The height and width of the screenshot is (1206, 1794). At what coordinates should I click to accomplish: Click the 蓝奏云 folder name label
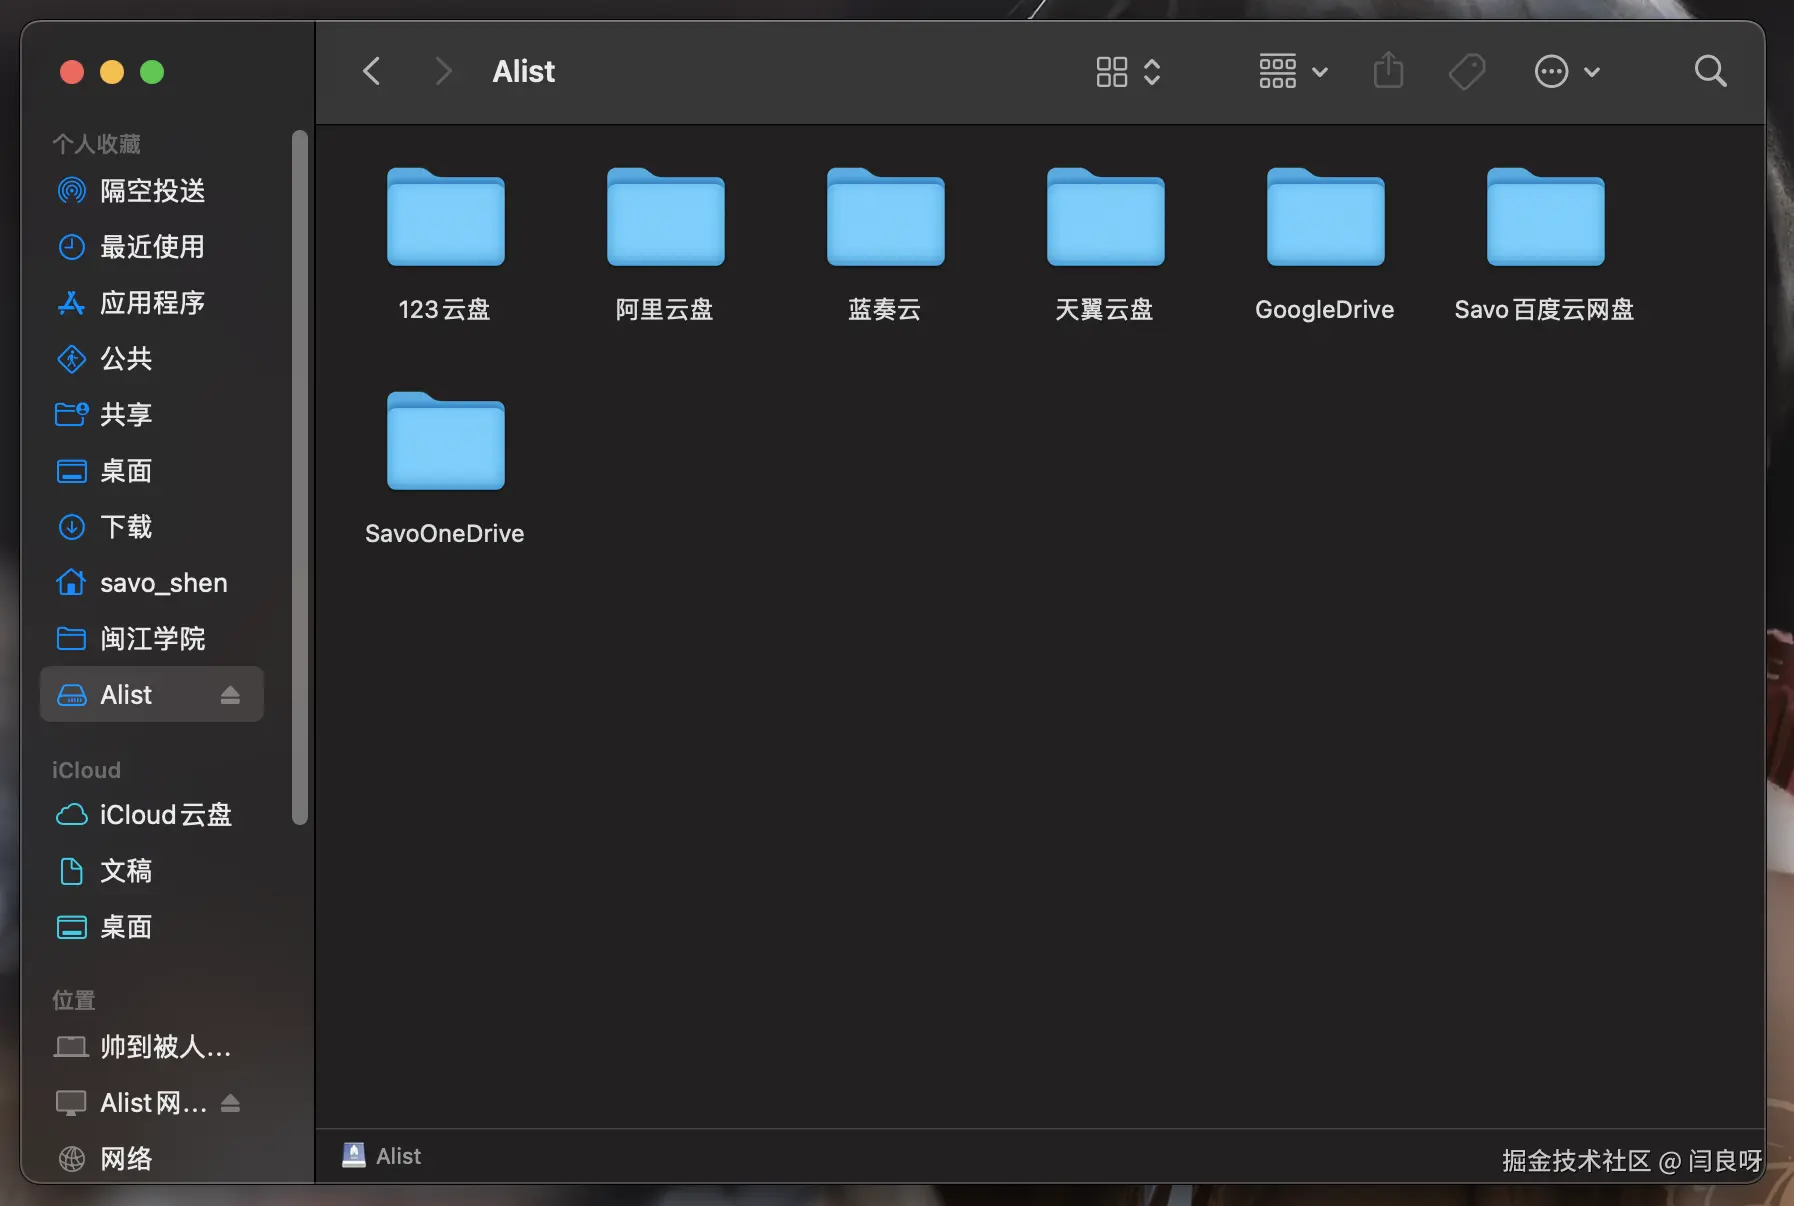tap(885, 310)
